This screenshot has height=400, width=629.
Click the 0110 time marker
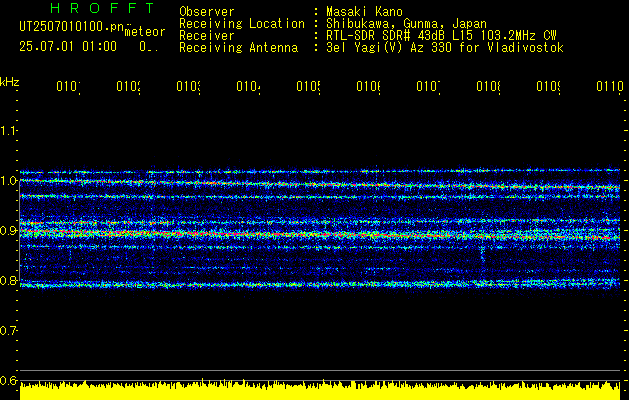click(610, 86)
